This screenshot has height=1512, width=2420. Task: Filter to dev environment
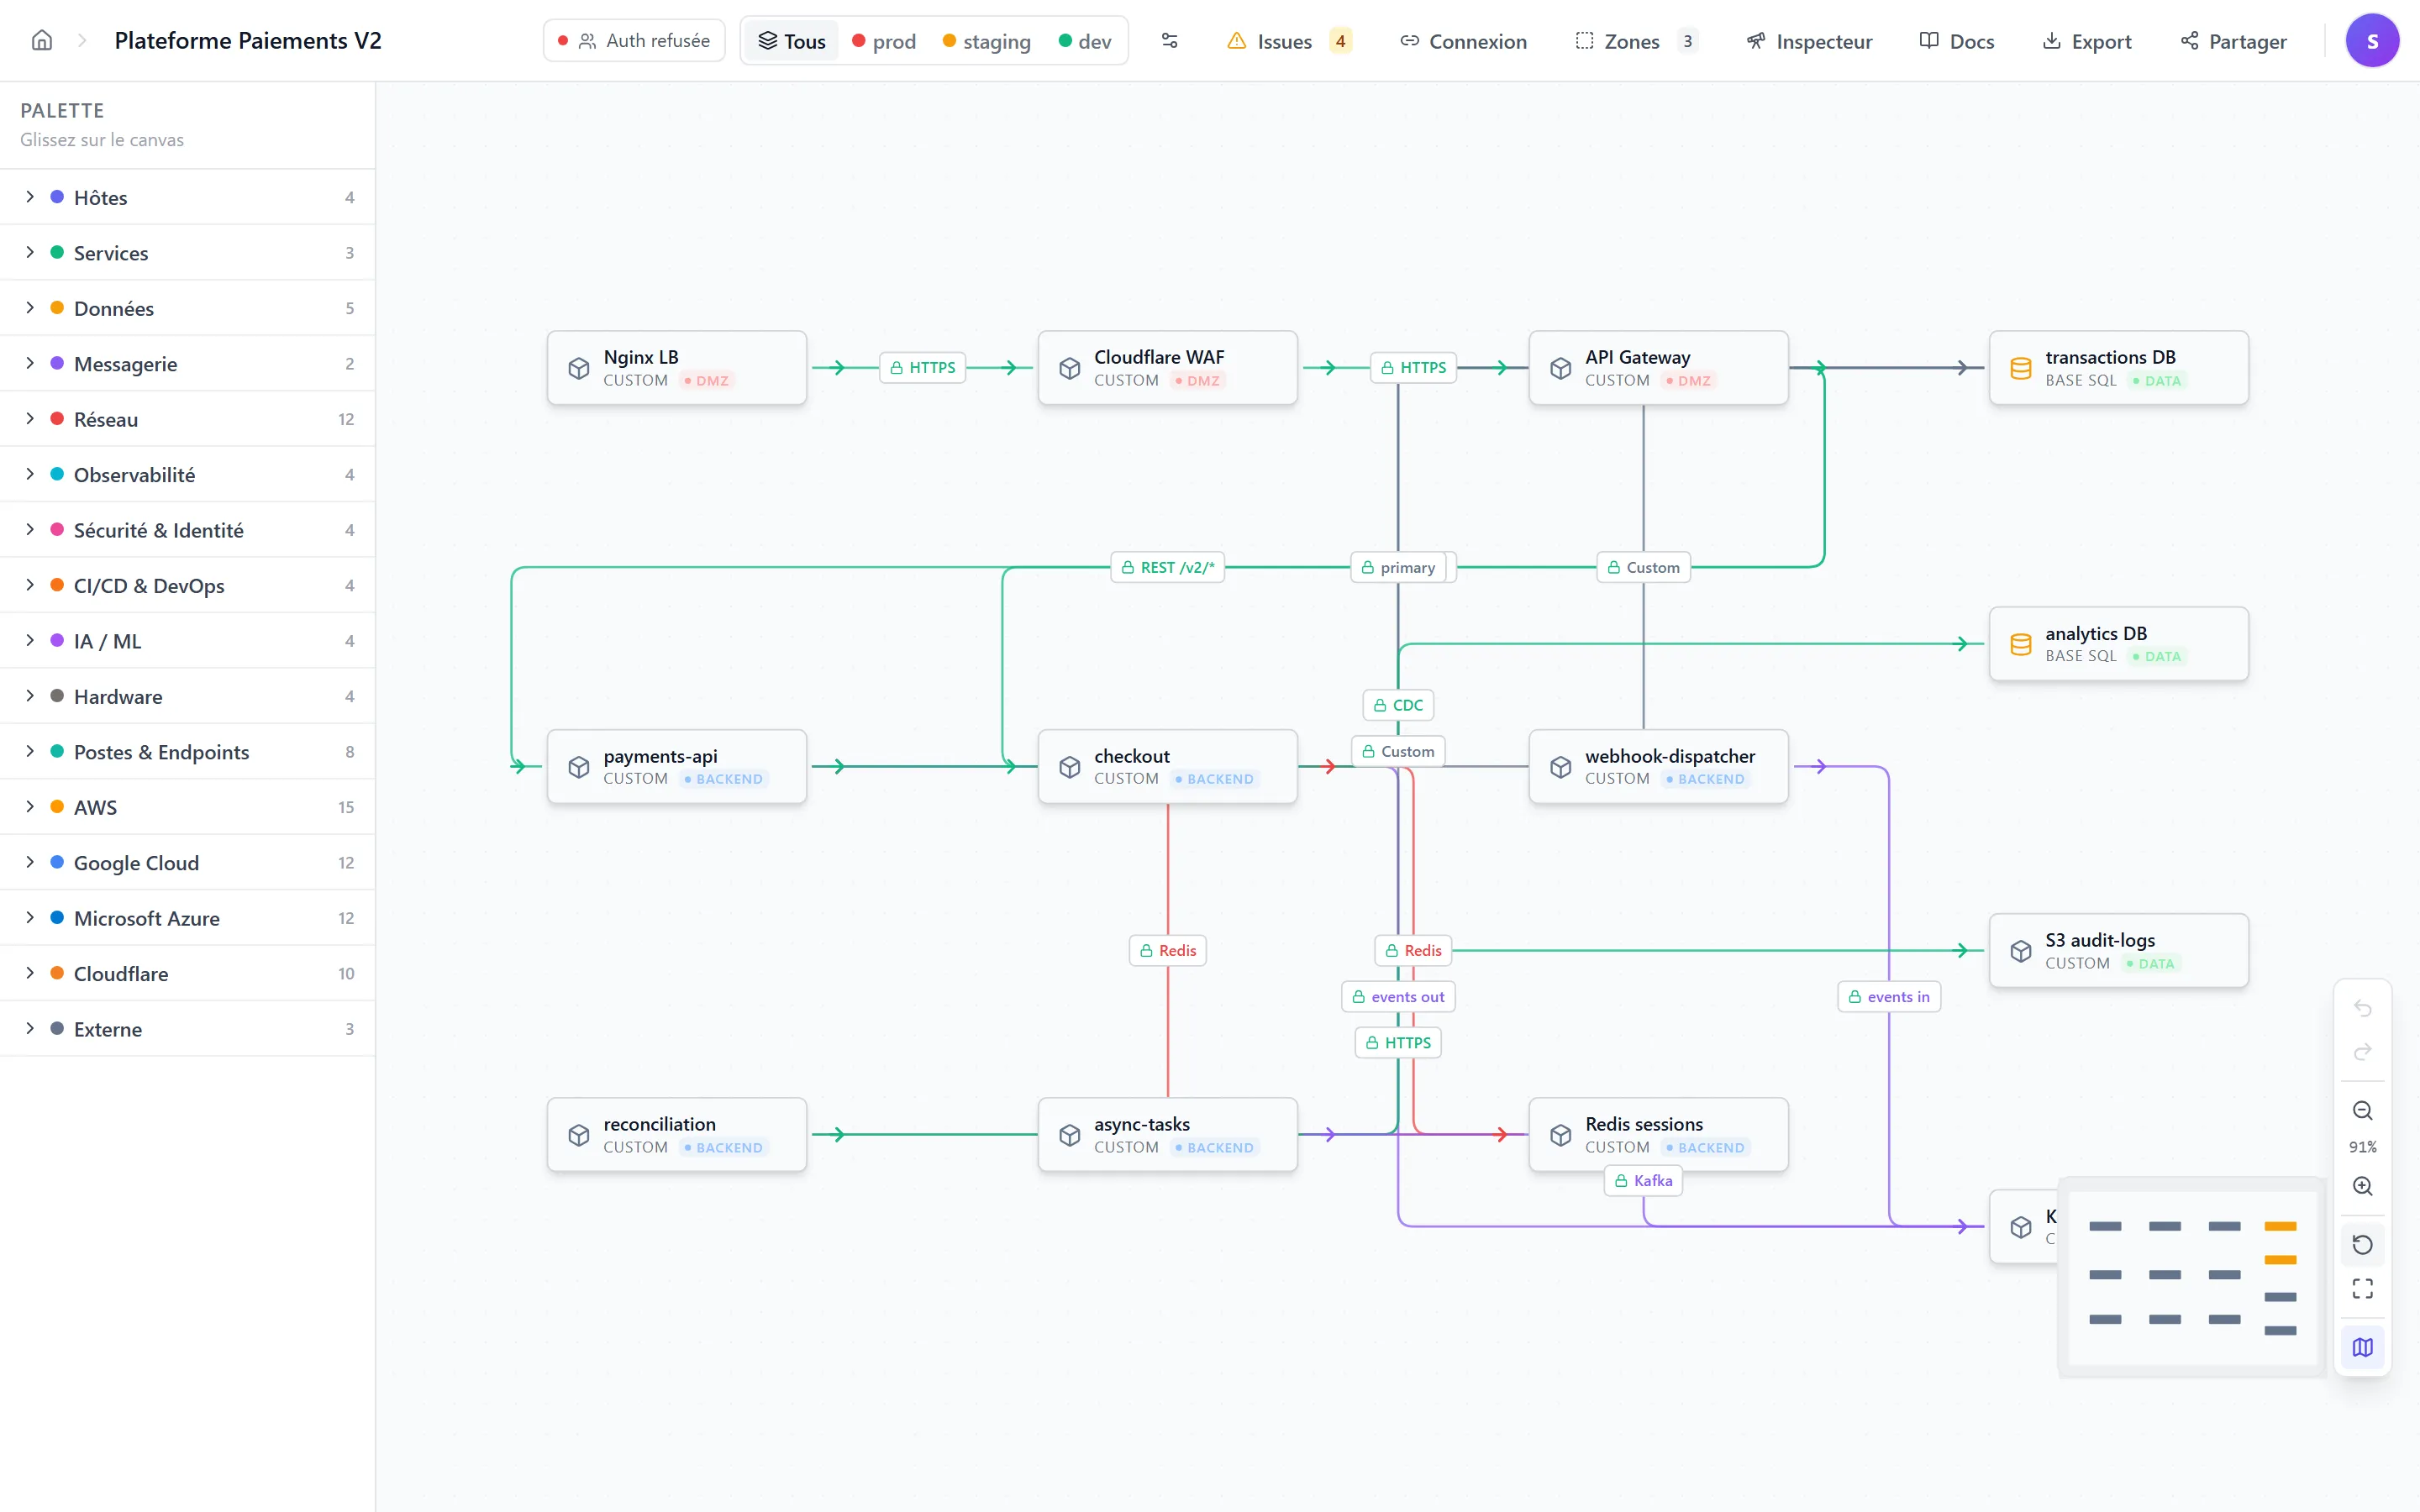pyautogui.click(x=1085, y=41)
